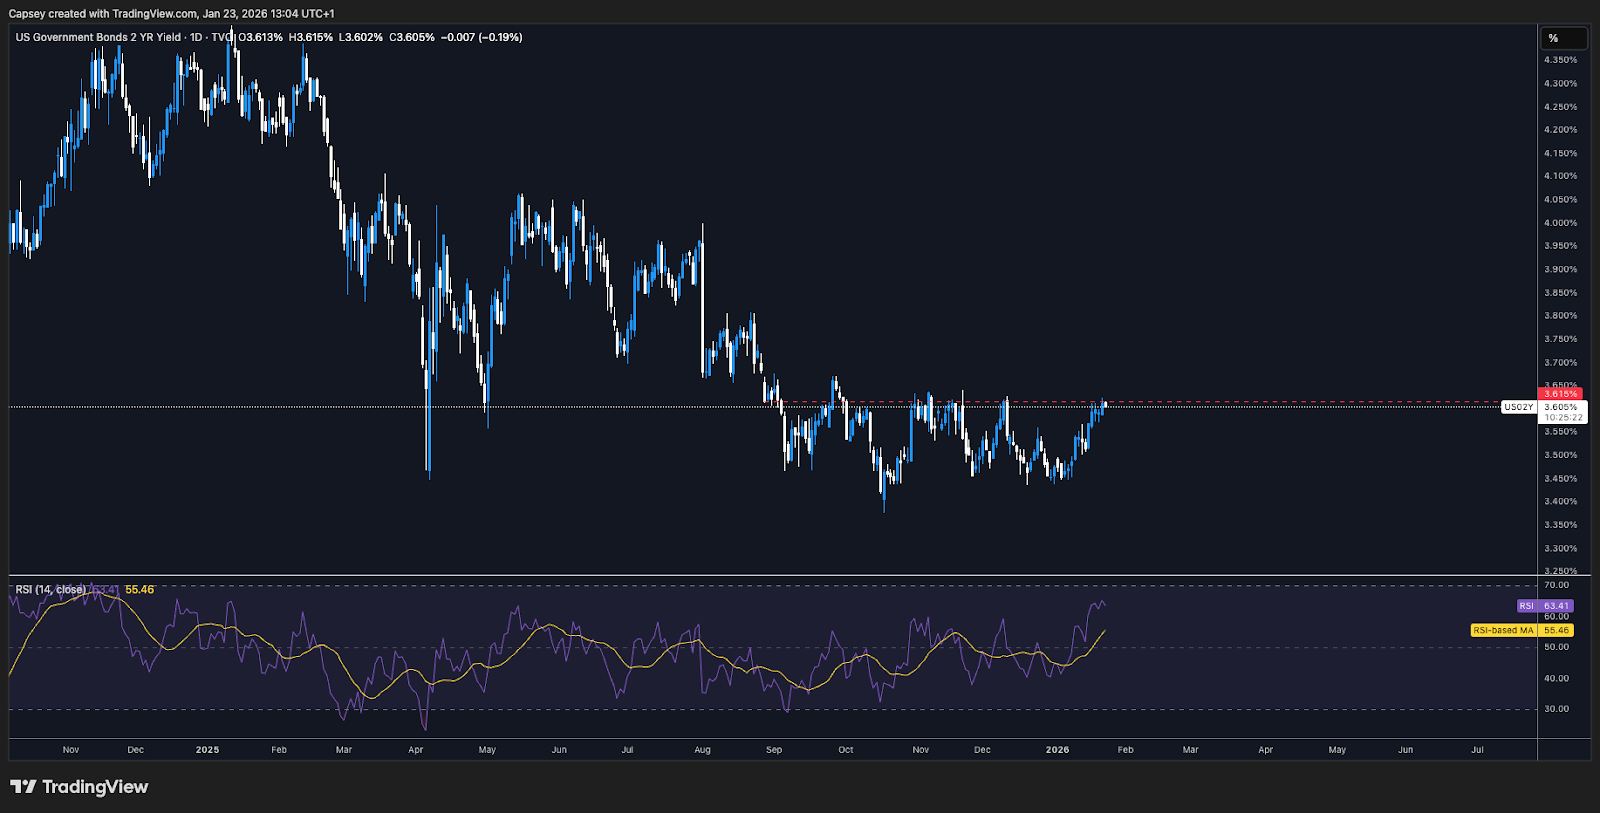
Task: Click the Sep label on time axis
Action: coord(774,750)
